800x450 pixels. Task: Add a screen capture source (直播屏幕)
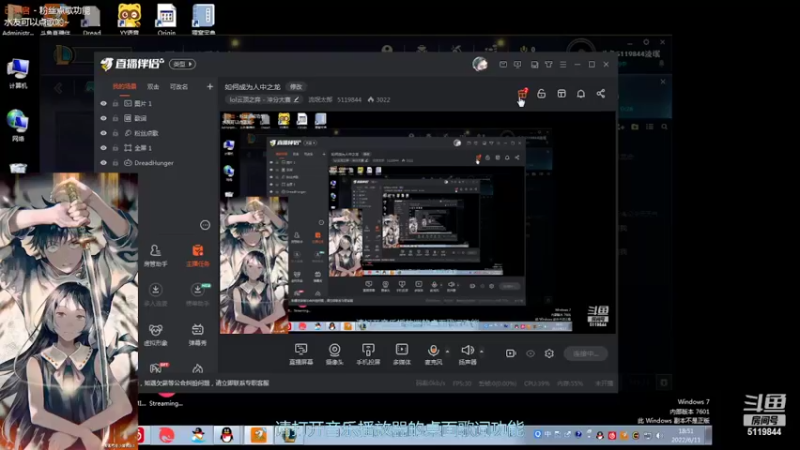(301, 354)
